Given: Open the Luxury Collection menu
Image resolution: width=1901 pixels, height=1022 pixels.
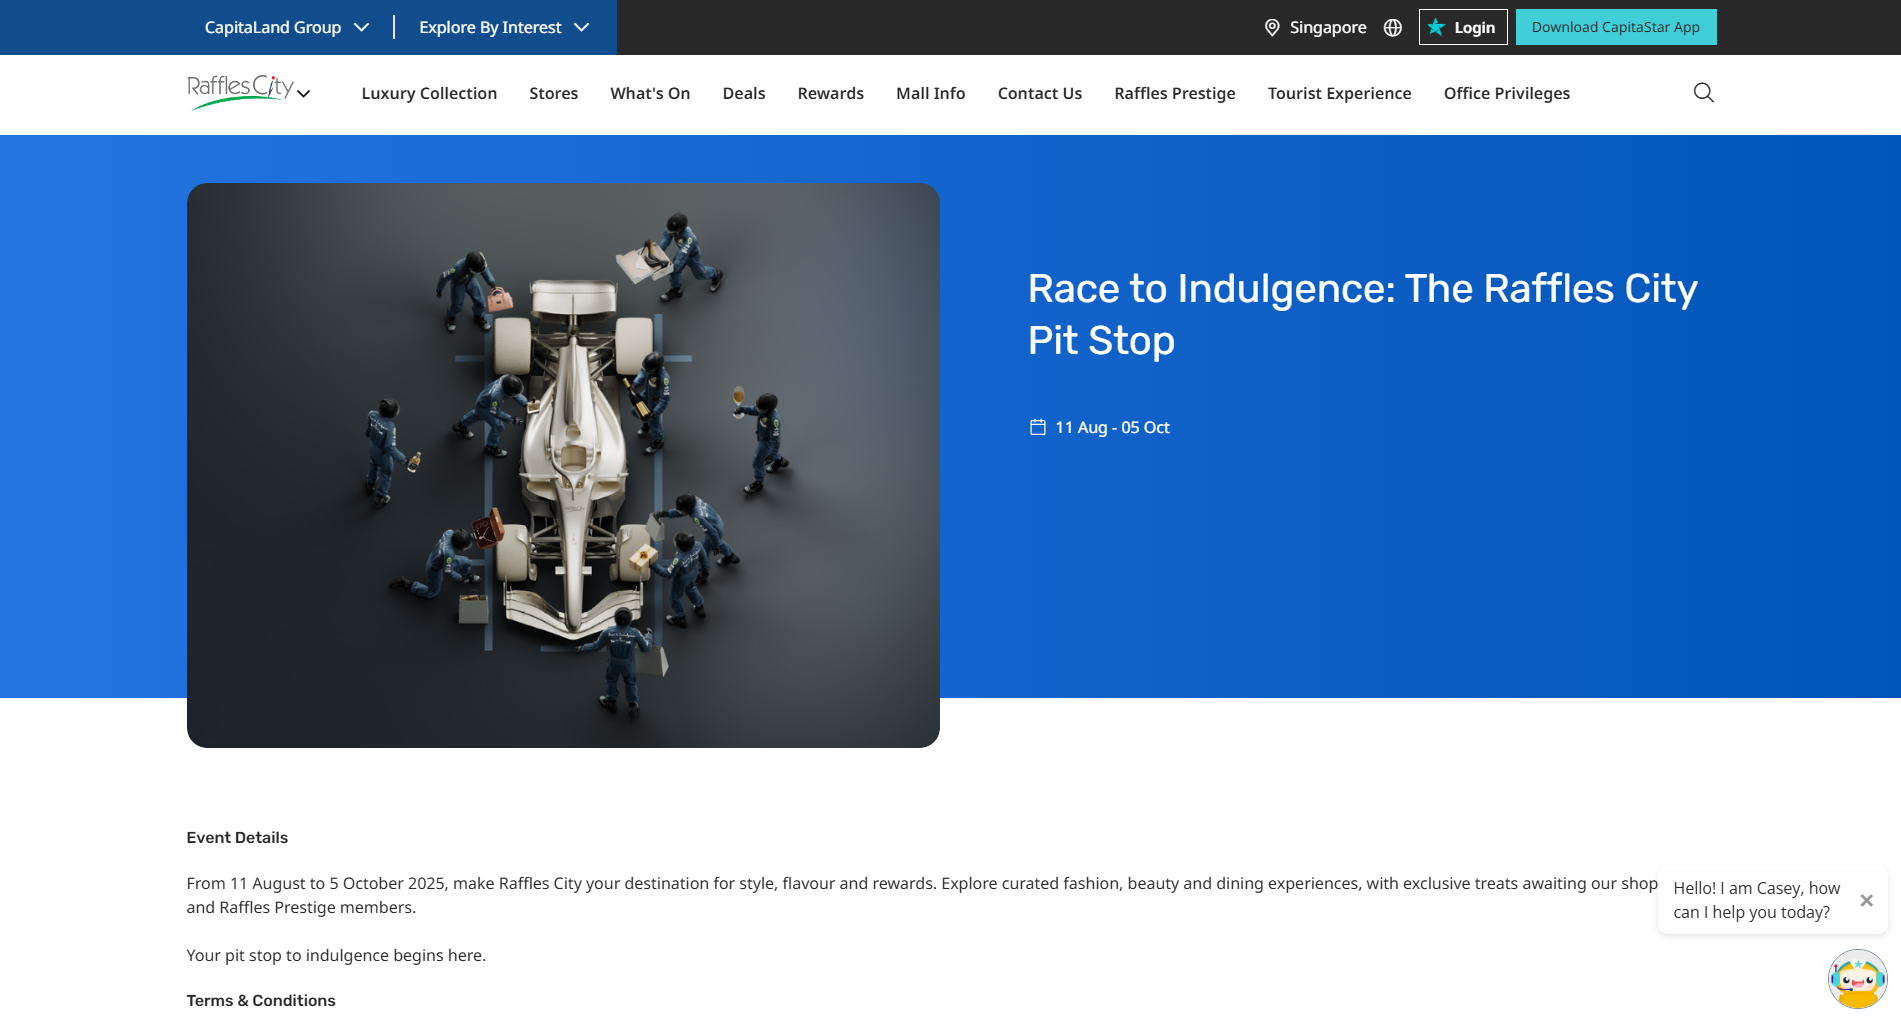Looking at the screenshot, I should tap(429, 93).
